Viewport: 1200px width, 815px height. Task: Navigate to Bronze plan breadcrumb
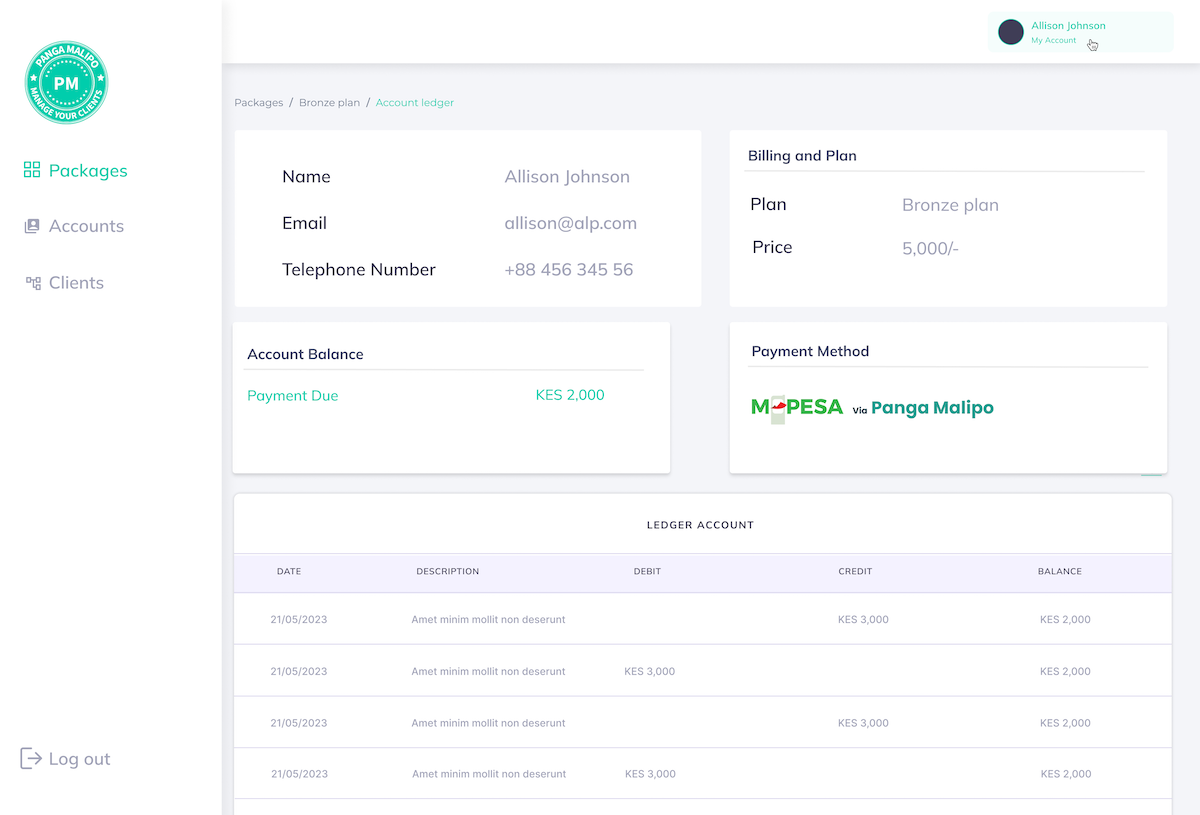329,103
